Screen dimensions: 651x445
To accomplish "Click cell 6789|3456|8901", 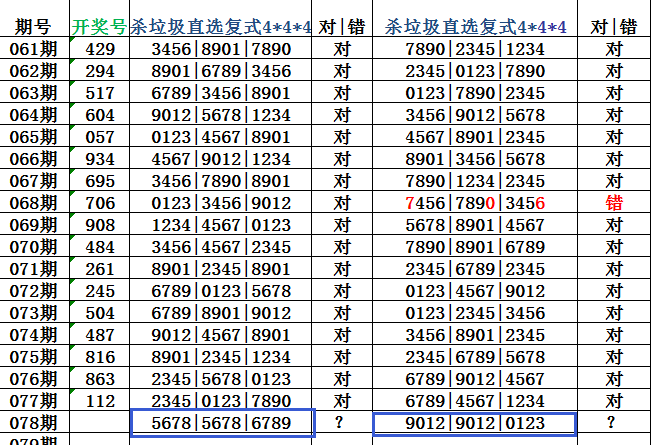I will coord(220,92).
